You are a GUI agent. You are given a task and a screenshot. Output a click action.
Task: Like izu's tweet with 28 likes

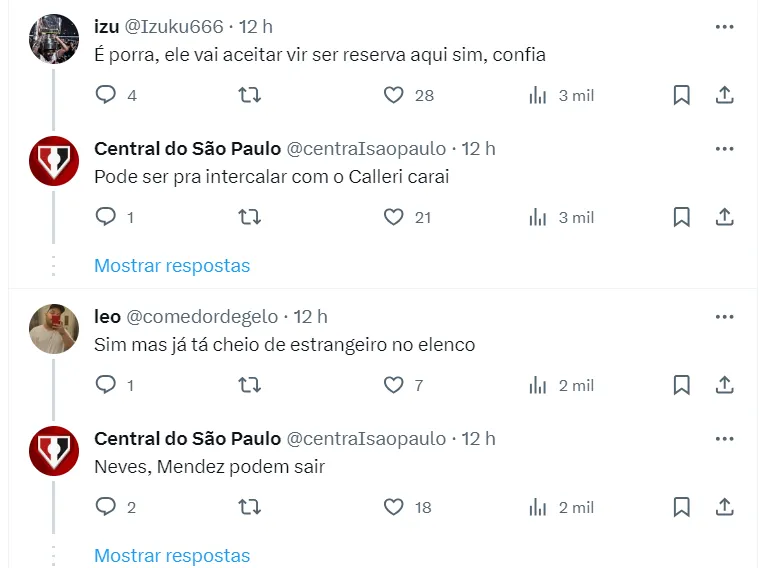(x=394, y=95)
